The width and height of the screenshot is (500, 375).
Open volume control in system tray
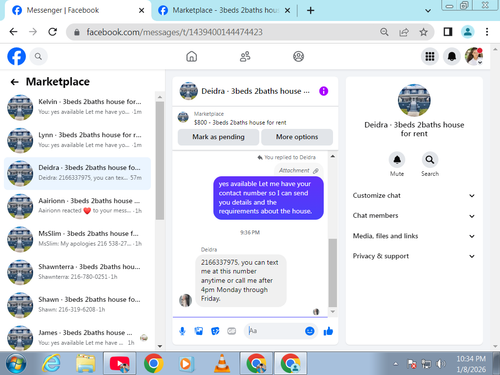[x=441, y=364]
